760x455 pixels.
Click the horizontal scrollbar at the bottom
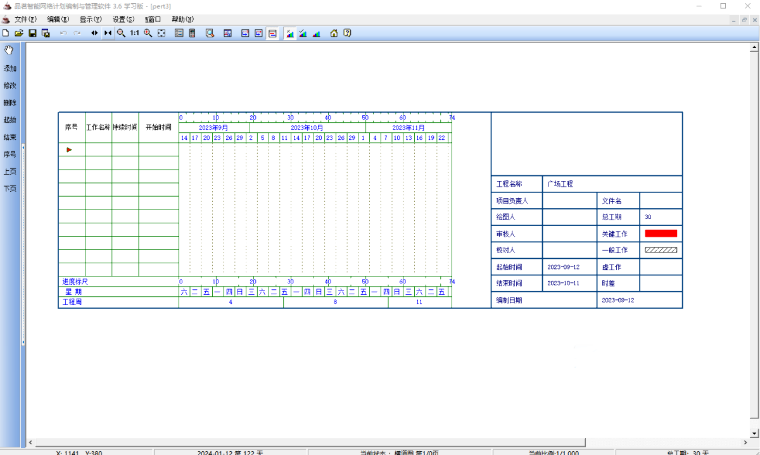(310, 442)
